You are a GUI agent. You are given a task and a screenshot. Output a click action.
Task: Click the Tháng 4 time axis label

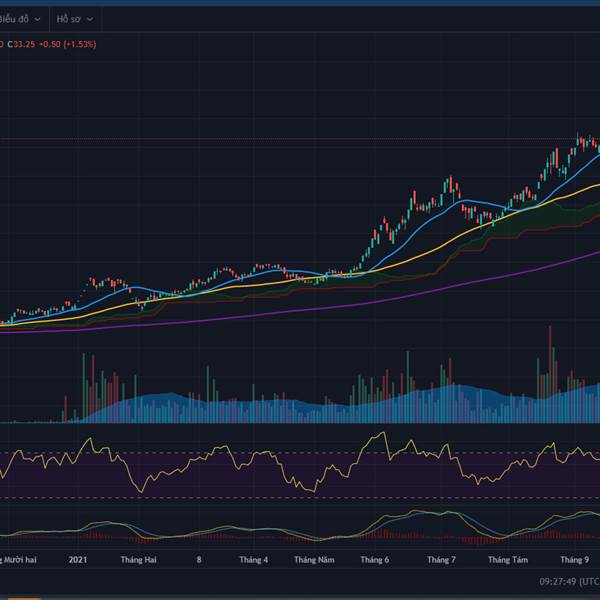pyautogui.click(x=252, y=560)
